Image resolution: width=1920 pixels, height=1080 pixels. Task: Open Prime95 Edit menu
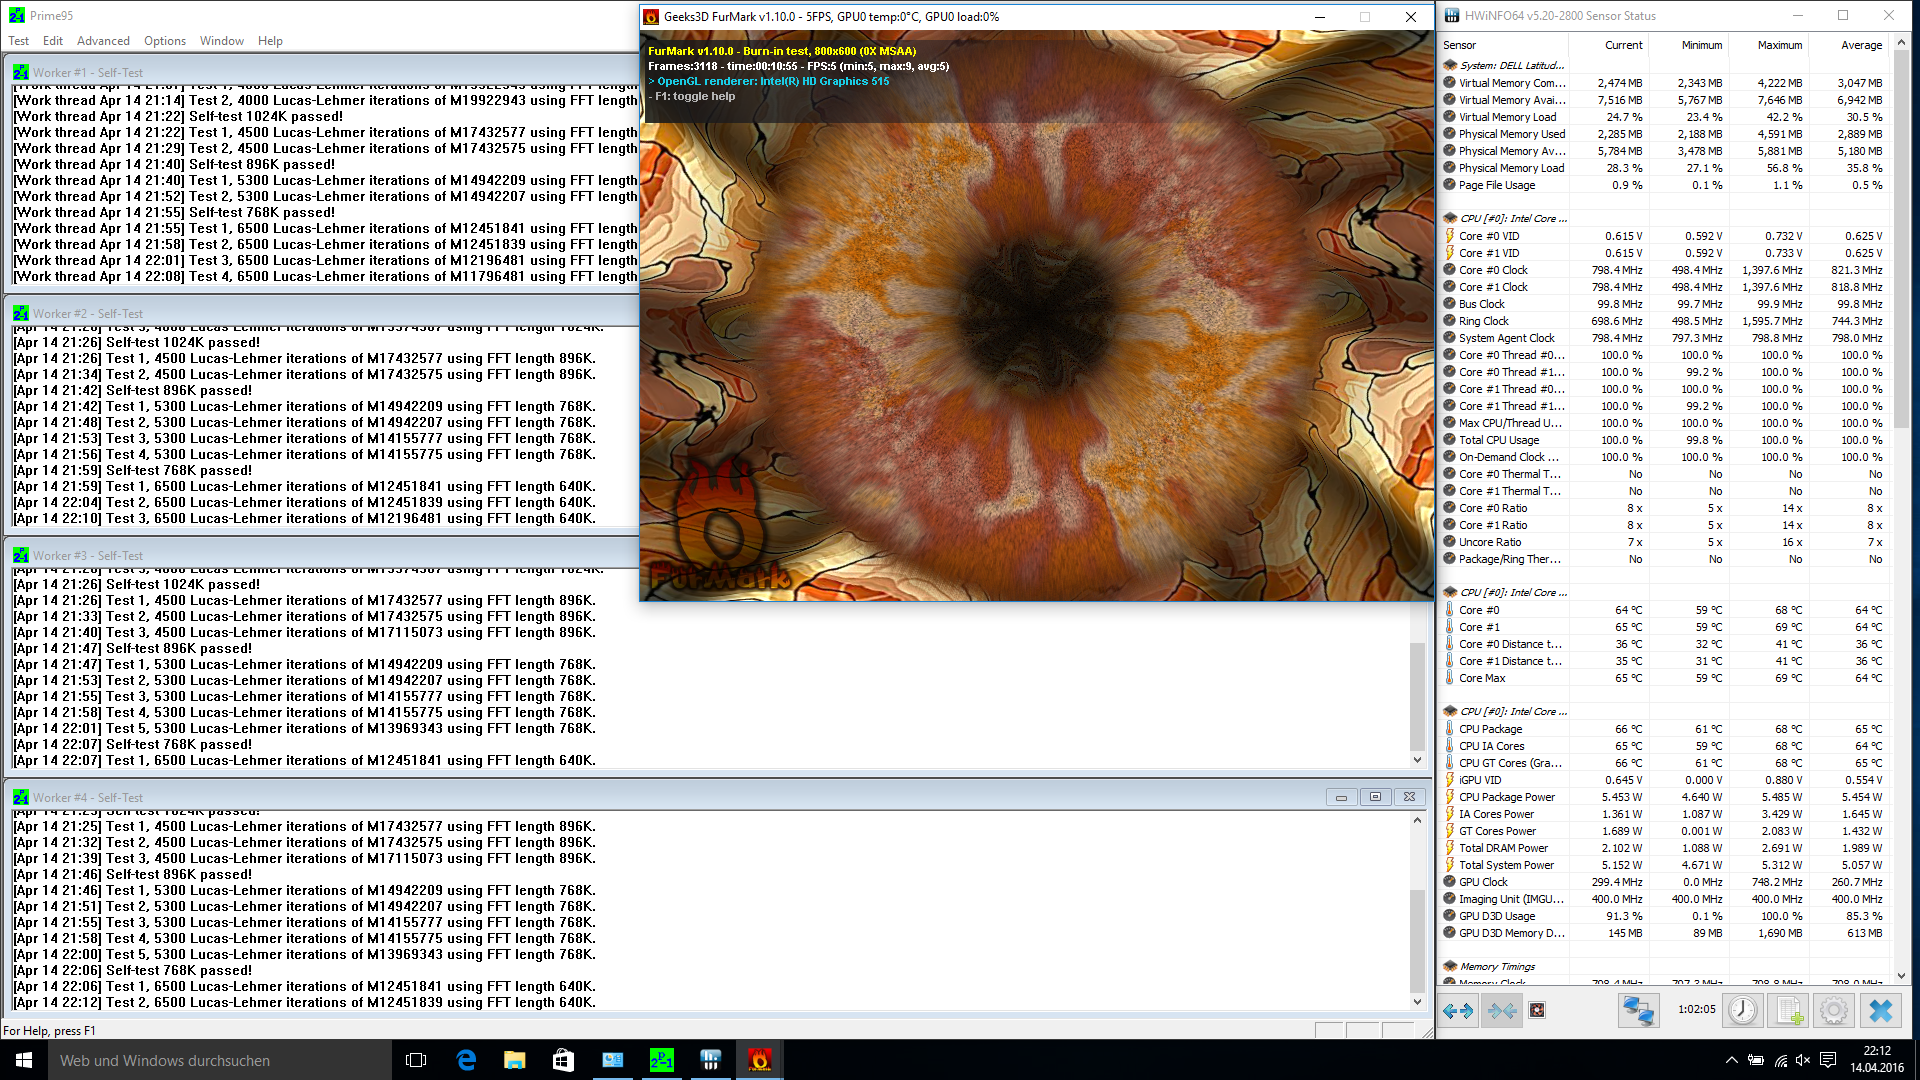pos(53,41)
